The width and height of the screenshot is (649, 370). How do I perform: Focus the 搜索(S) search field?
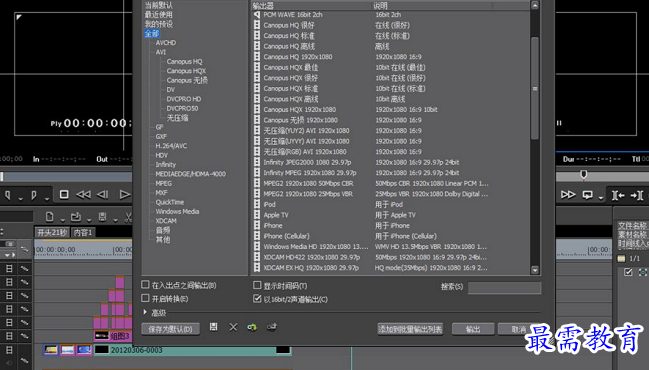[504, 287]
